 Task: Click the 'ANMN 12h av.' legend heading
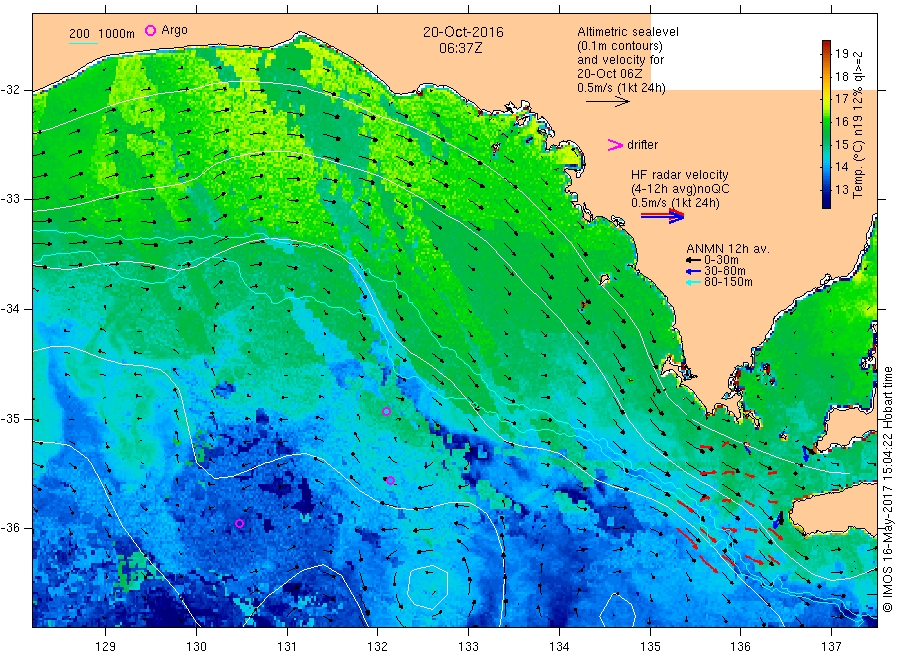(728, 249)
